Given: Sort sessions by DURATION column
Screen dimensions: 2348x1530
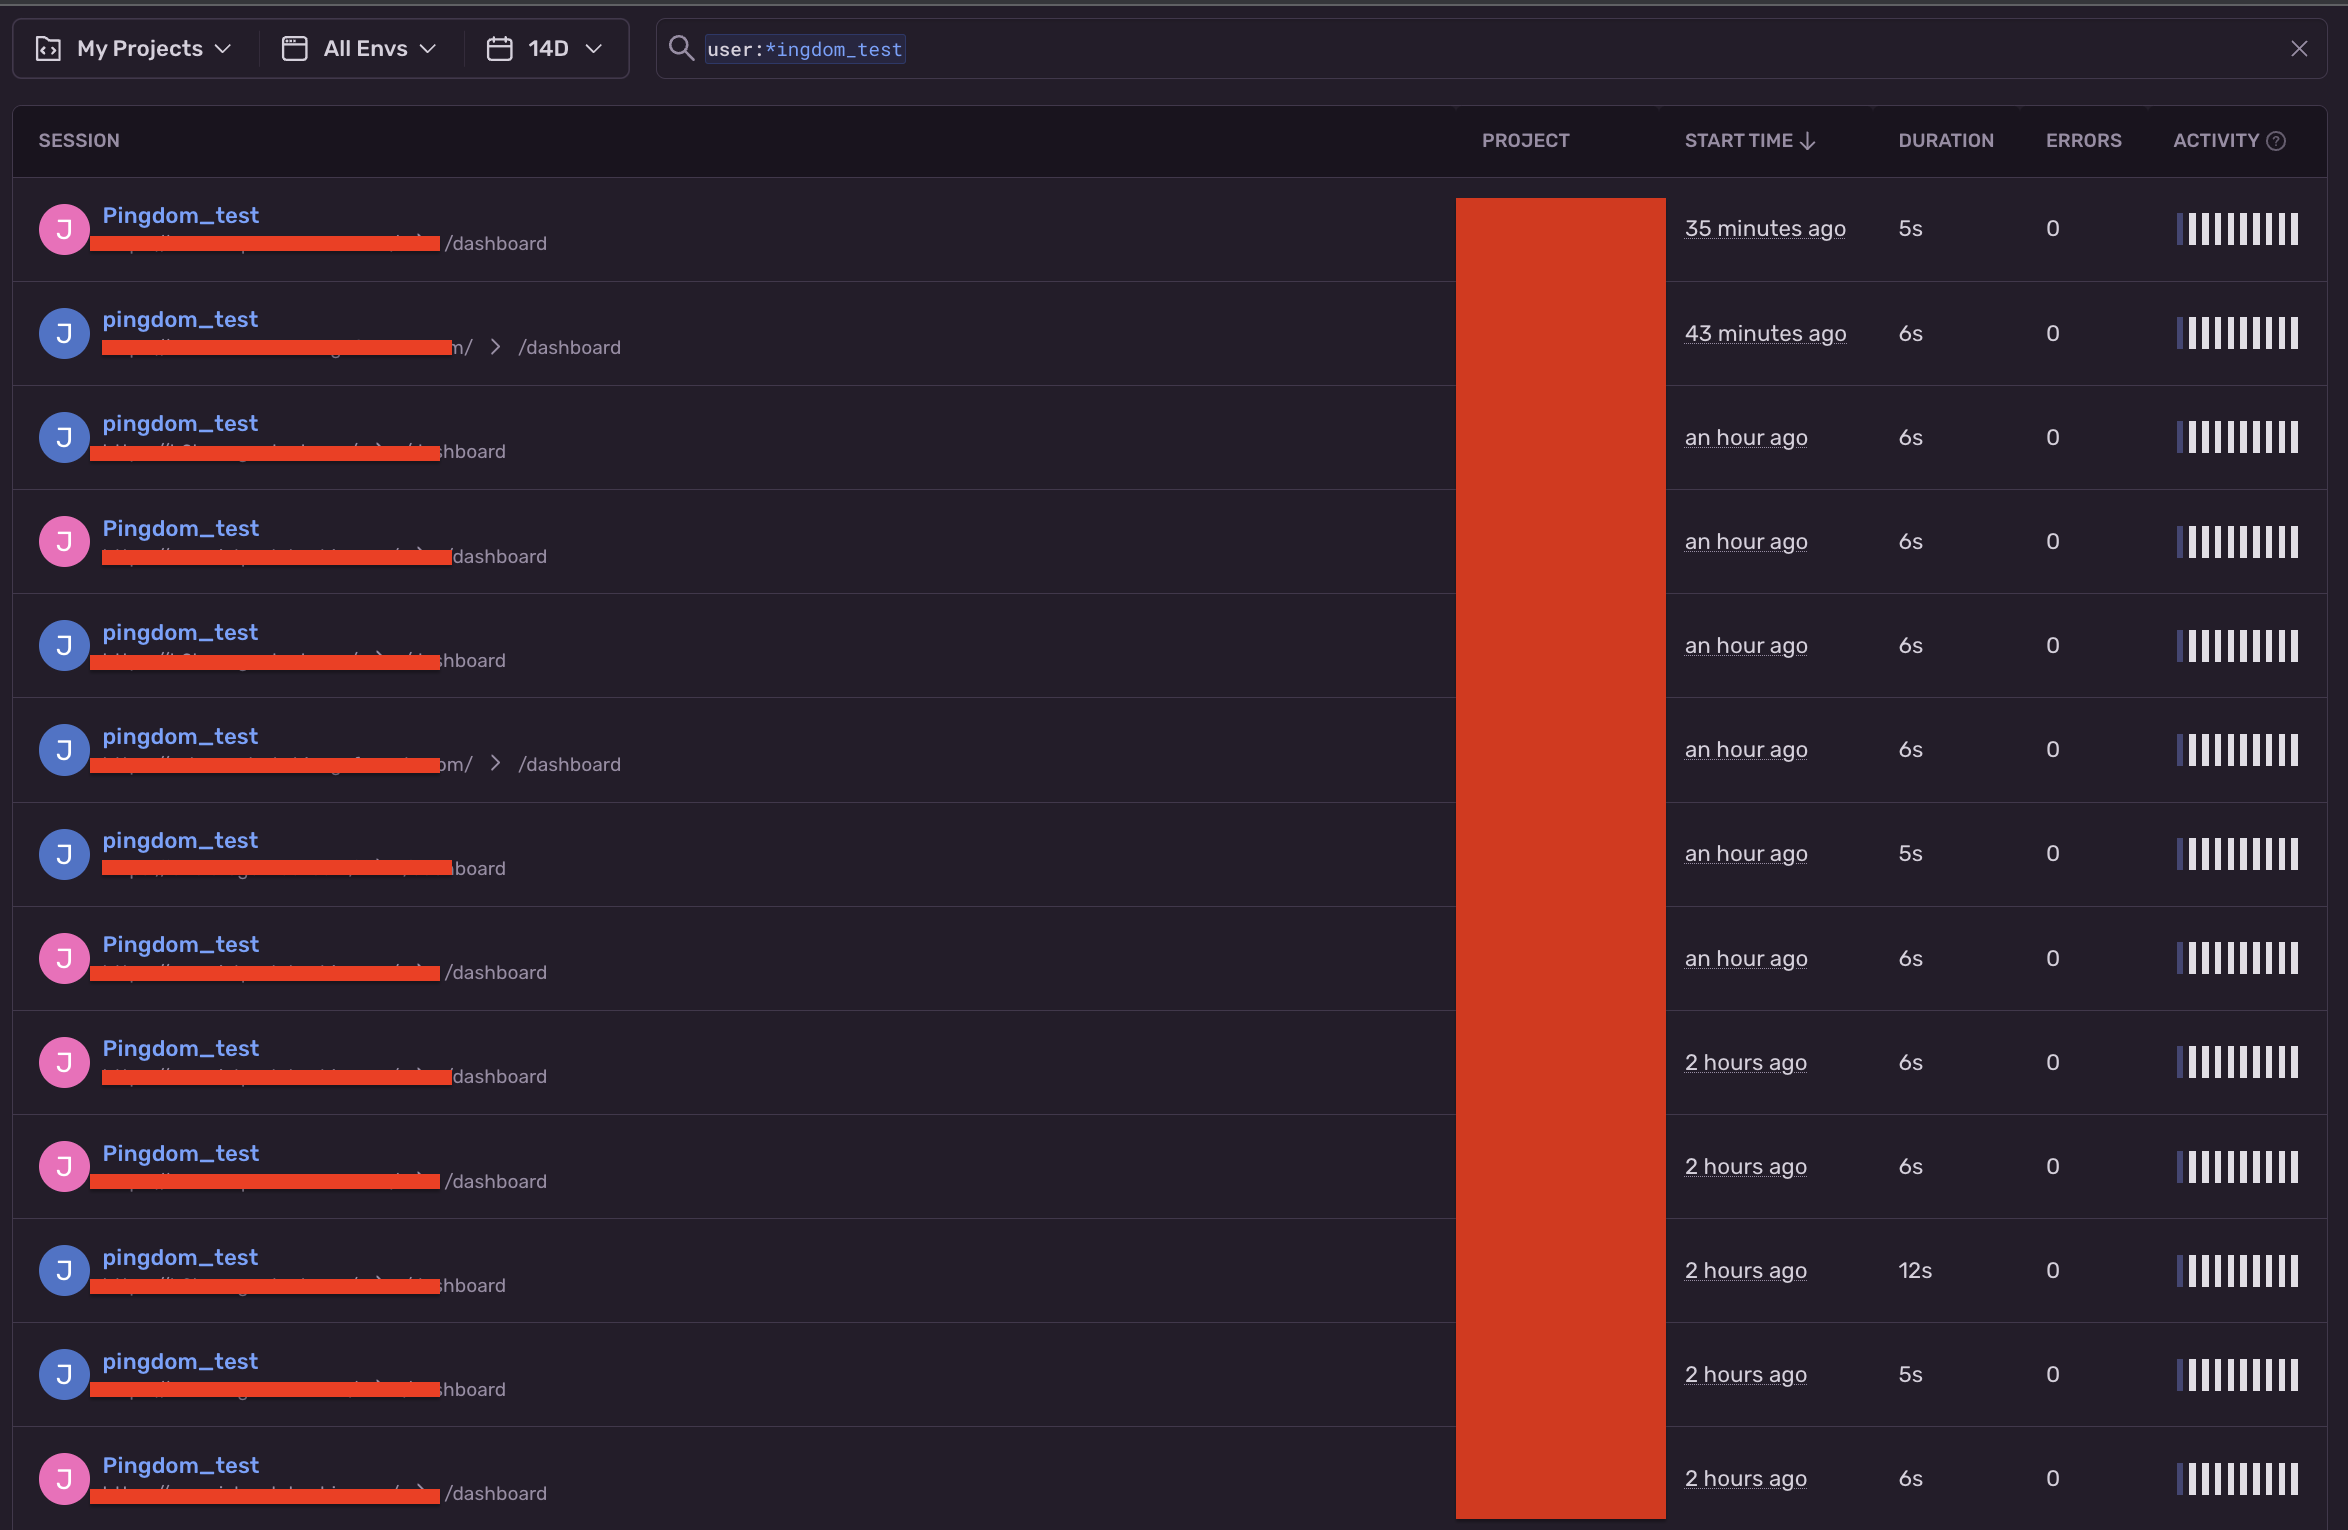Looking at the screenshot, I should (x=1944, y=141).
